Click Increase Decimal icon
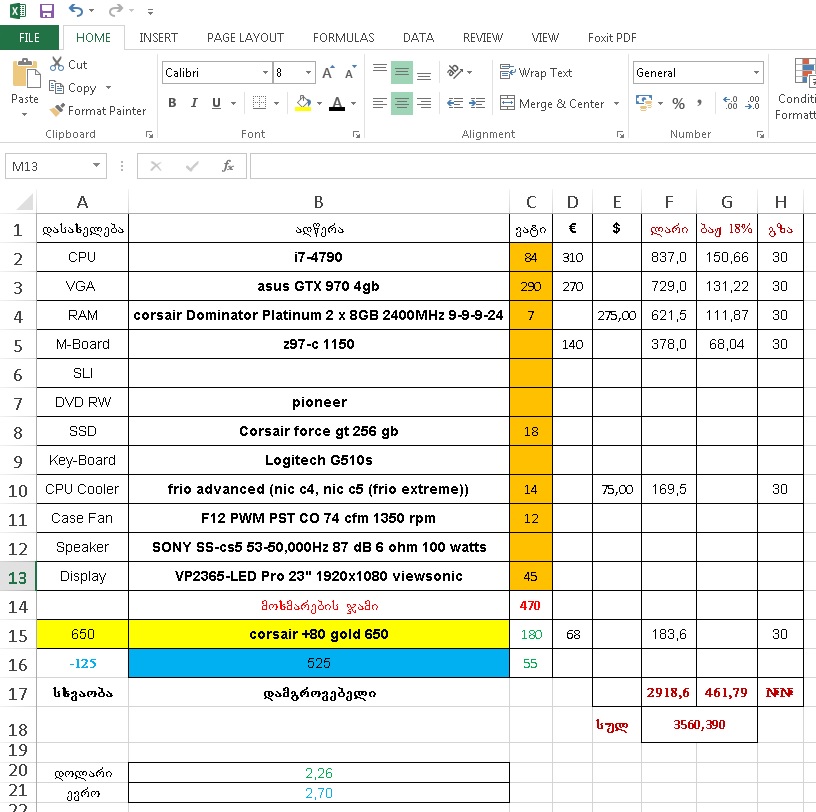This screenshot has height=812, width=816. [730, 103]
